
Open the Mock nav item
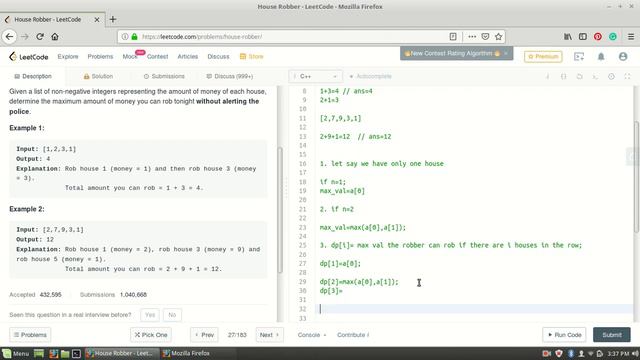pos(130,57)
